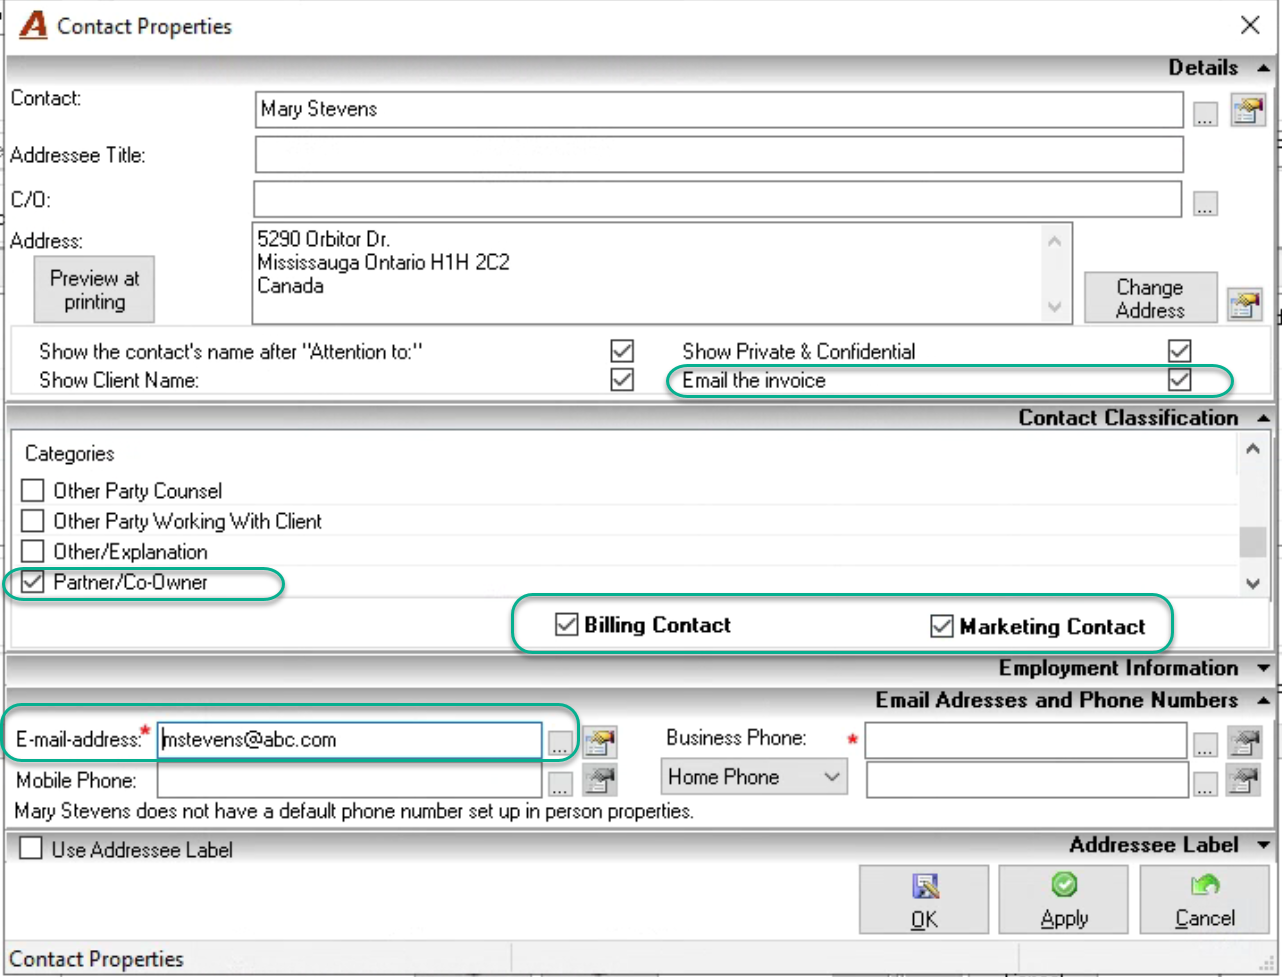Viewport: 1282px width, 977px height.
Task: Click into the Addressee Title field
Action: click(719, 155)
